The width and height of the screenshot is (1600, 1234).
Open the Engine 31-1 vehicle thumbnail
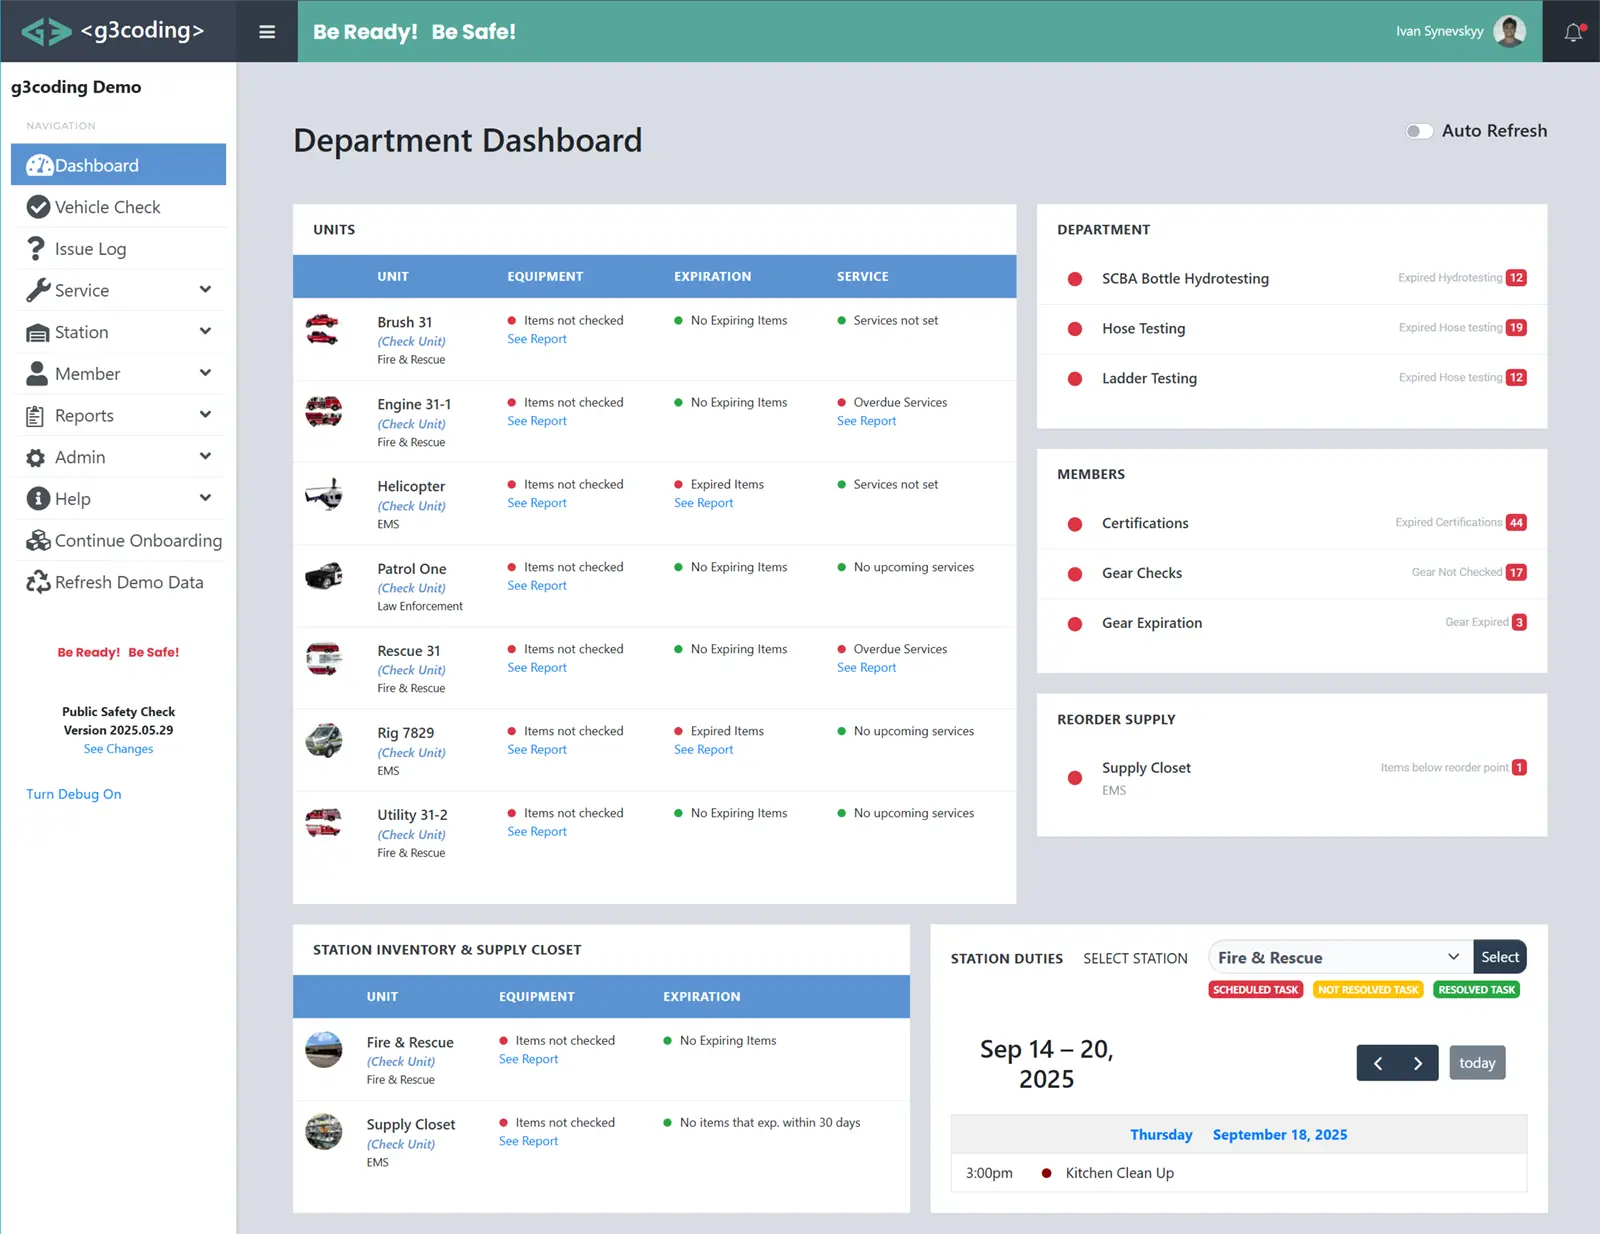(323, 411)
